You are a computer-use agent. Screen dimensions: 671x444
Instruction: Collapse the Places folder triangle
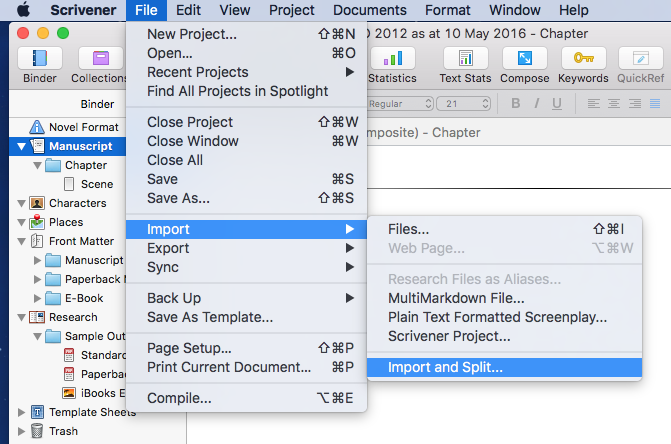coord(21,222)
